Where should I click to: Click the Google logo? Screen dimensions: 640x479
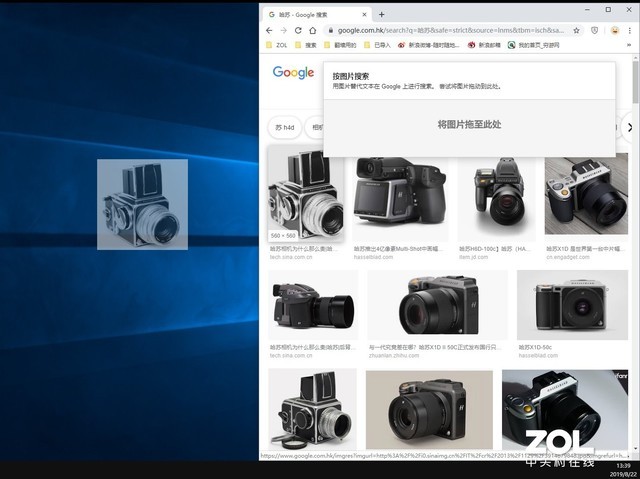pyautogui.click(x=293, y=73)
